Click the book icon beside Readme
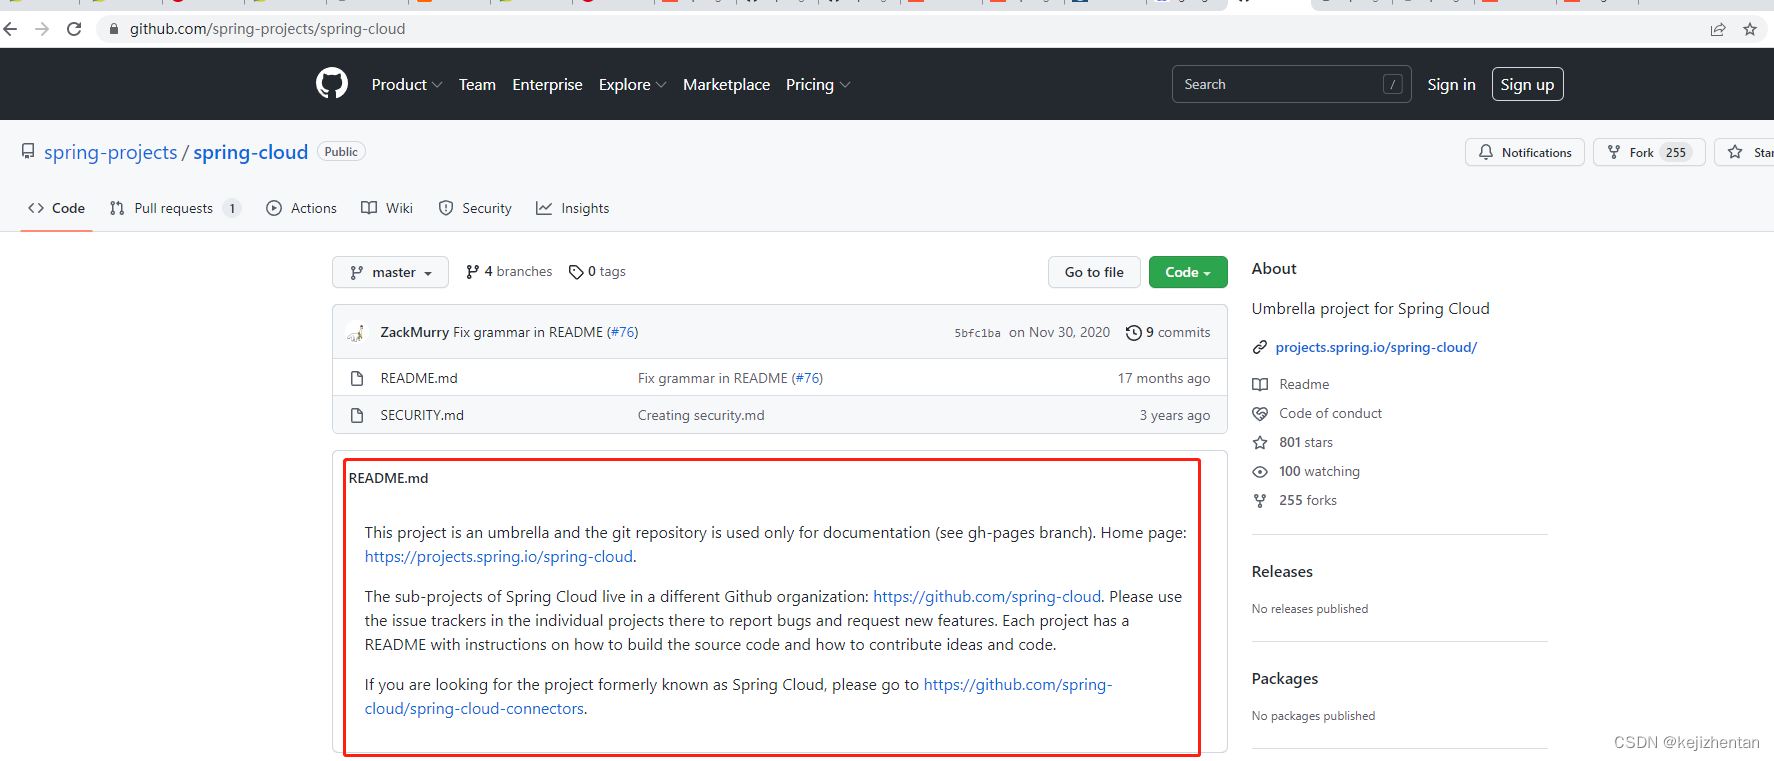Image resolution: width=1774 pixels, height=761 pixels. 1260,384
